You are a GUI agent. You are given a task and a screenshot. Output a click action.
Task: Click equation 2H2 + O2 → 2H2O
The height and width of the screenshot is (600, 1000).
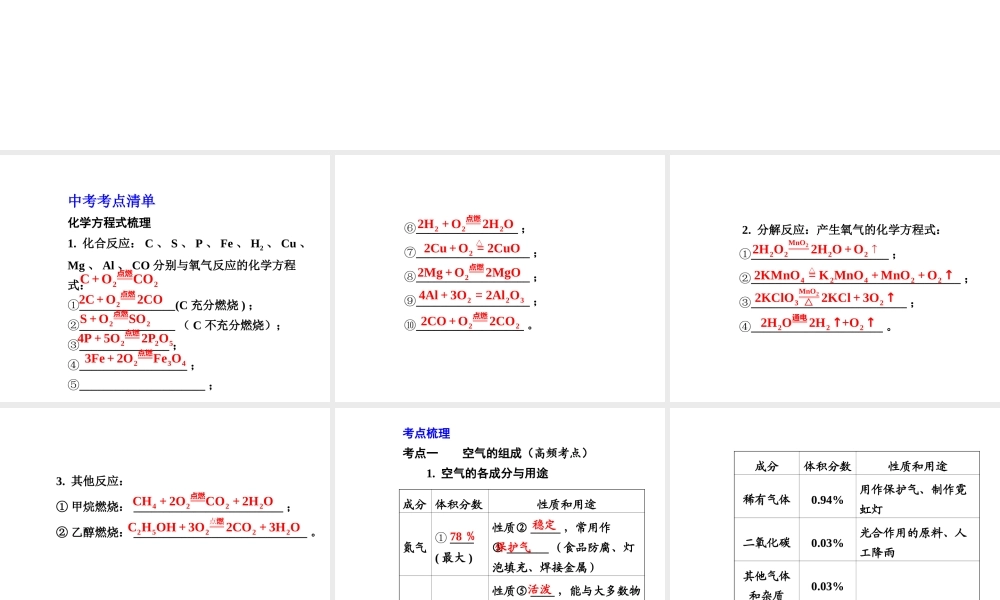(x=466, y=224)
